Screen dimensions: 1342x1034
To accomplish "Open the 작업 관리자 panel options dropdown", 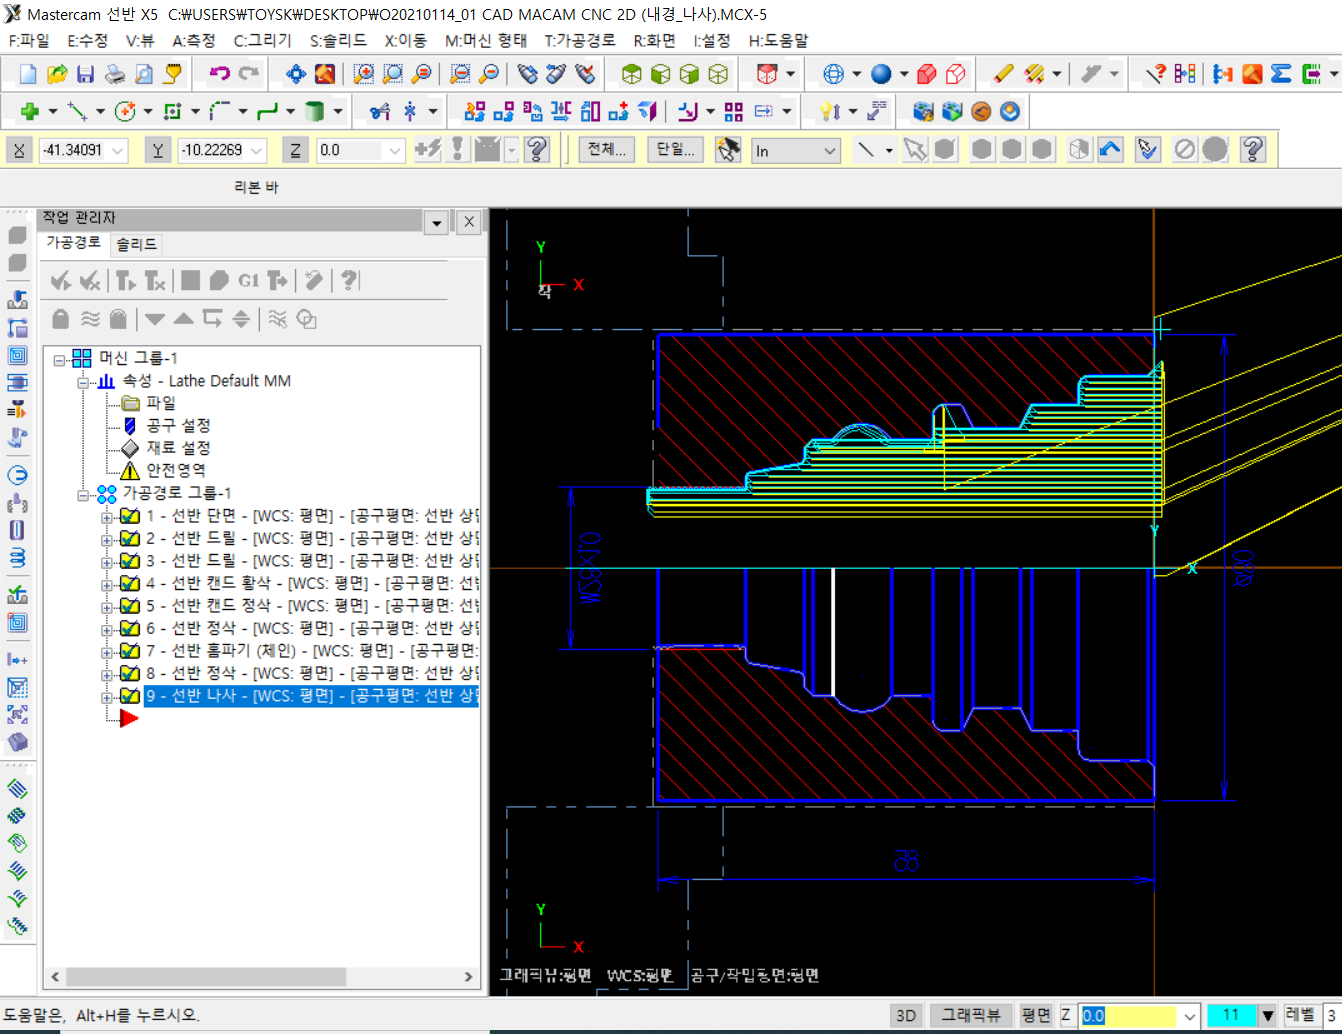I will tap(437, 223).
